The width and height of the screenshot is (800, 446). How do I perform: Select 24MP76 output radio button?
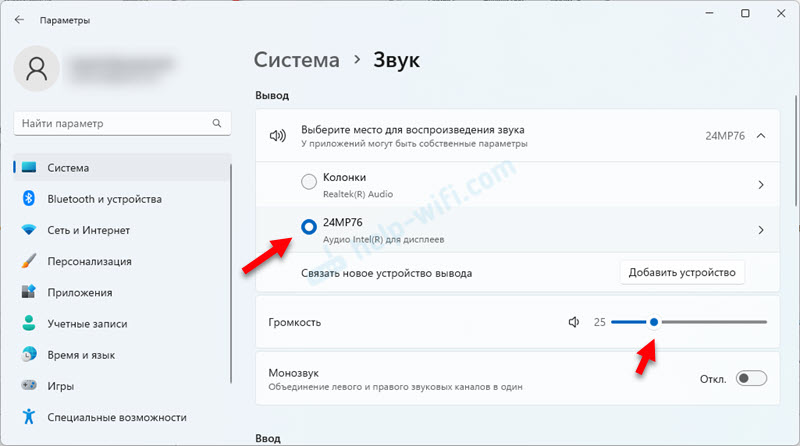coord(309,229)
